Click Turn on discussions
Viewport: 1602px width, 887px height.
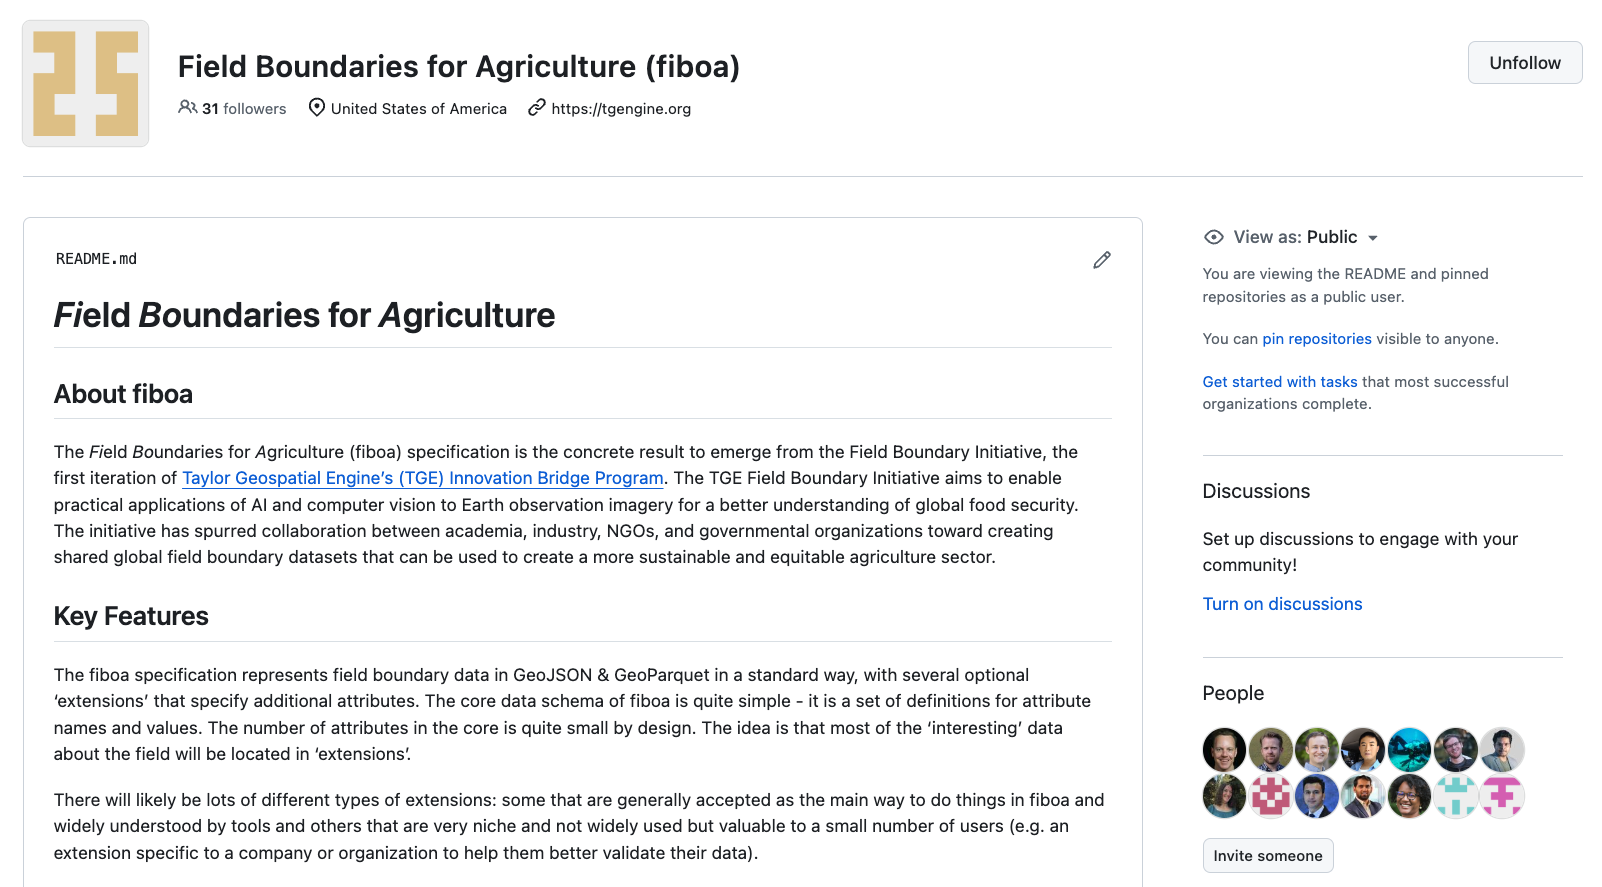(x=1282, y=604)
